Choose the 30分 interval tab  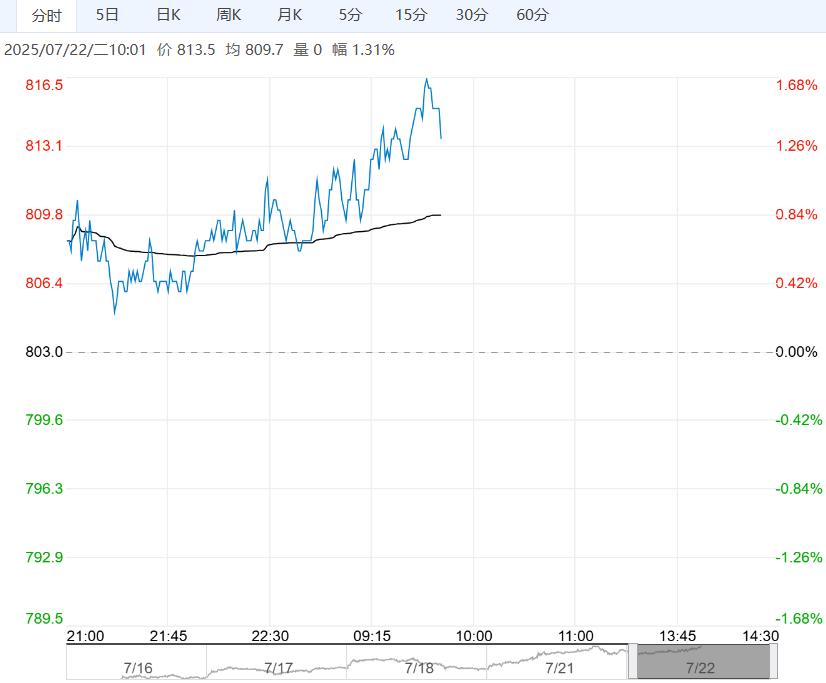[x=471, y=15]
